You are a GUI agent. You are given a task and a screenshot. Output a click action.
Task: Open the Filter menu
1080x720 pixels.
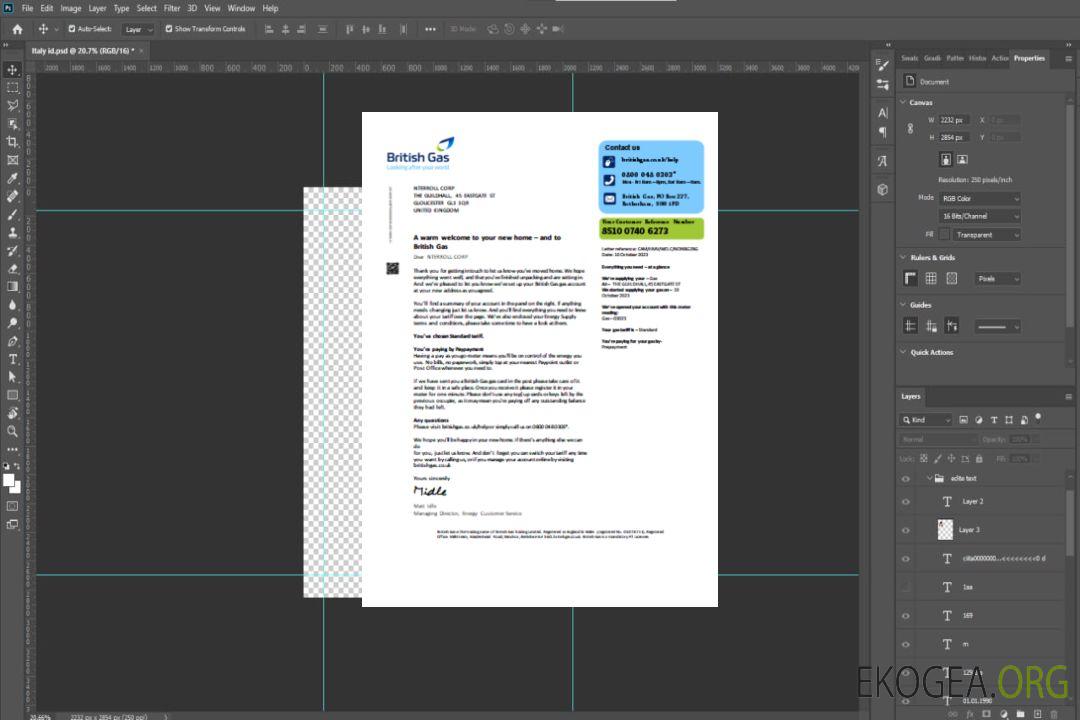pos(172,8)
